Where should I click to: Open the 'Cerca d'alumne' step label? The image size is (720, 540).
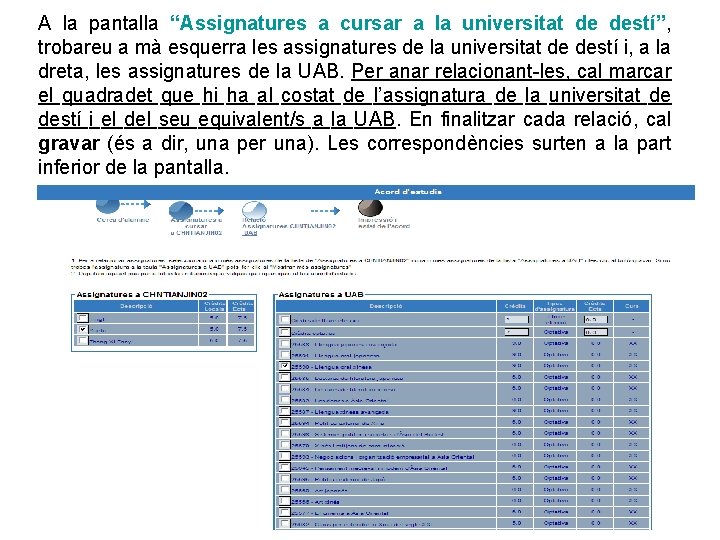pos(123,220)
